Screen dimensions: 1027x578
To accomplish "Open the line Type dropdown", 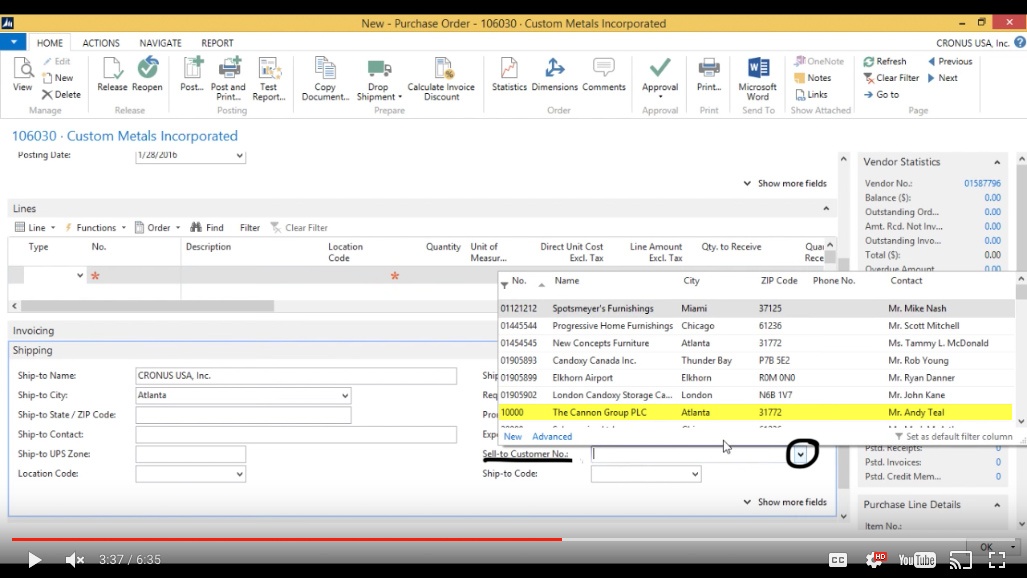I will 80,275.
